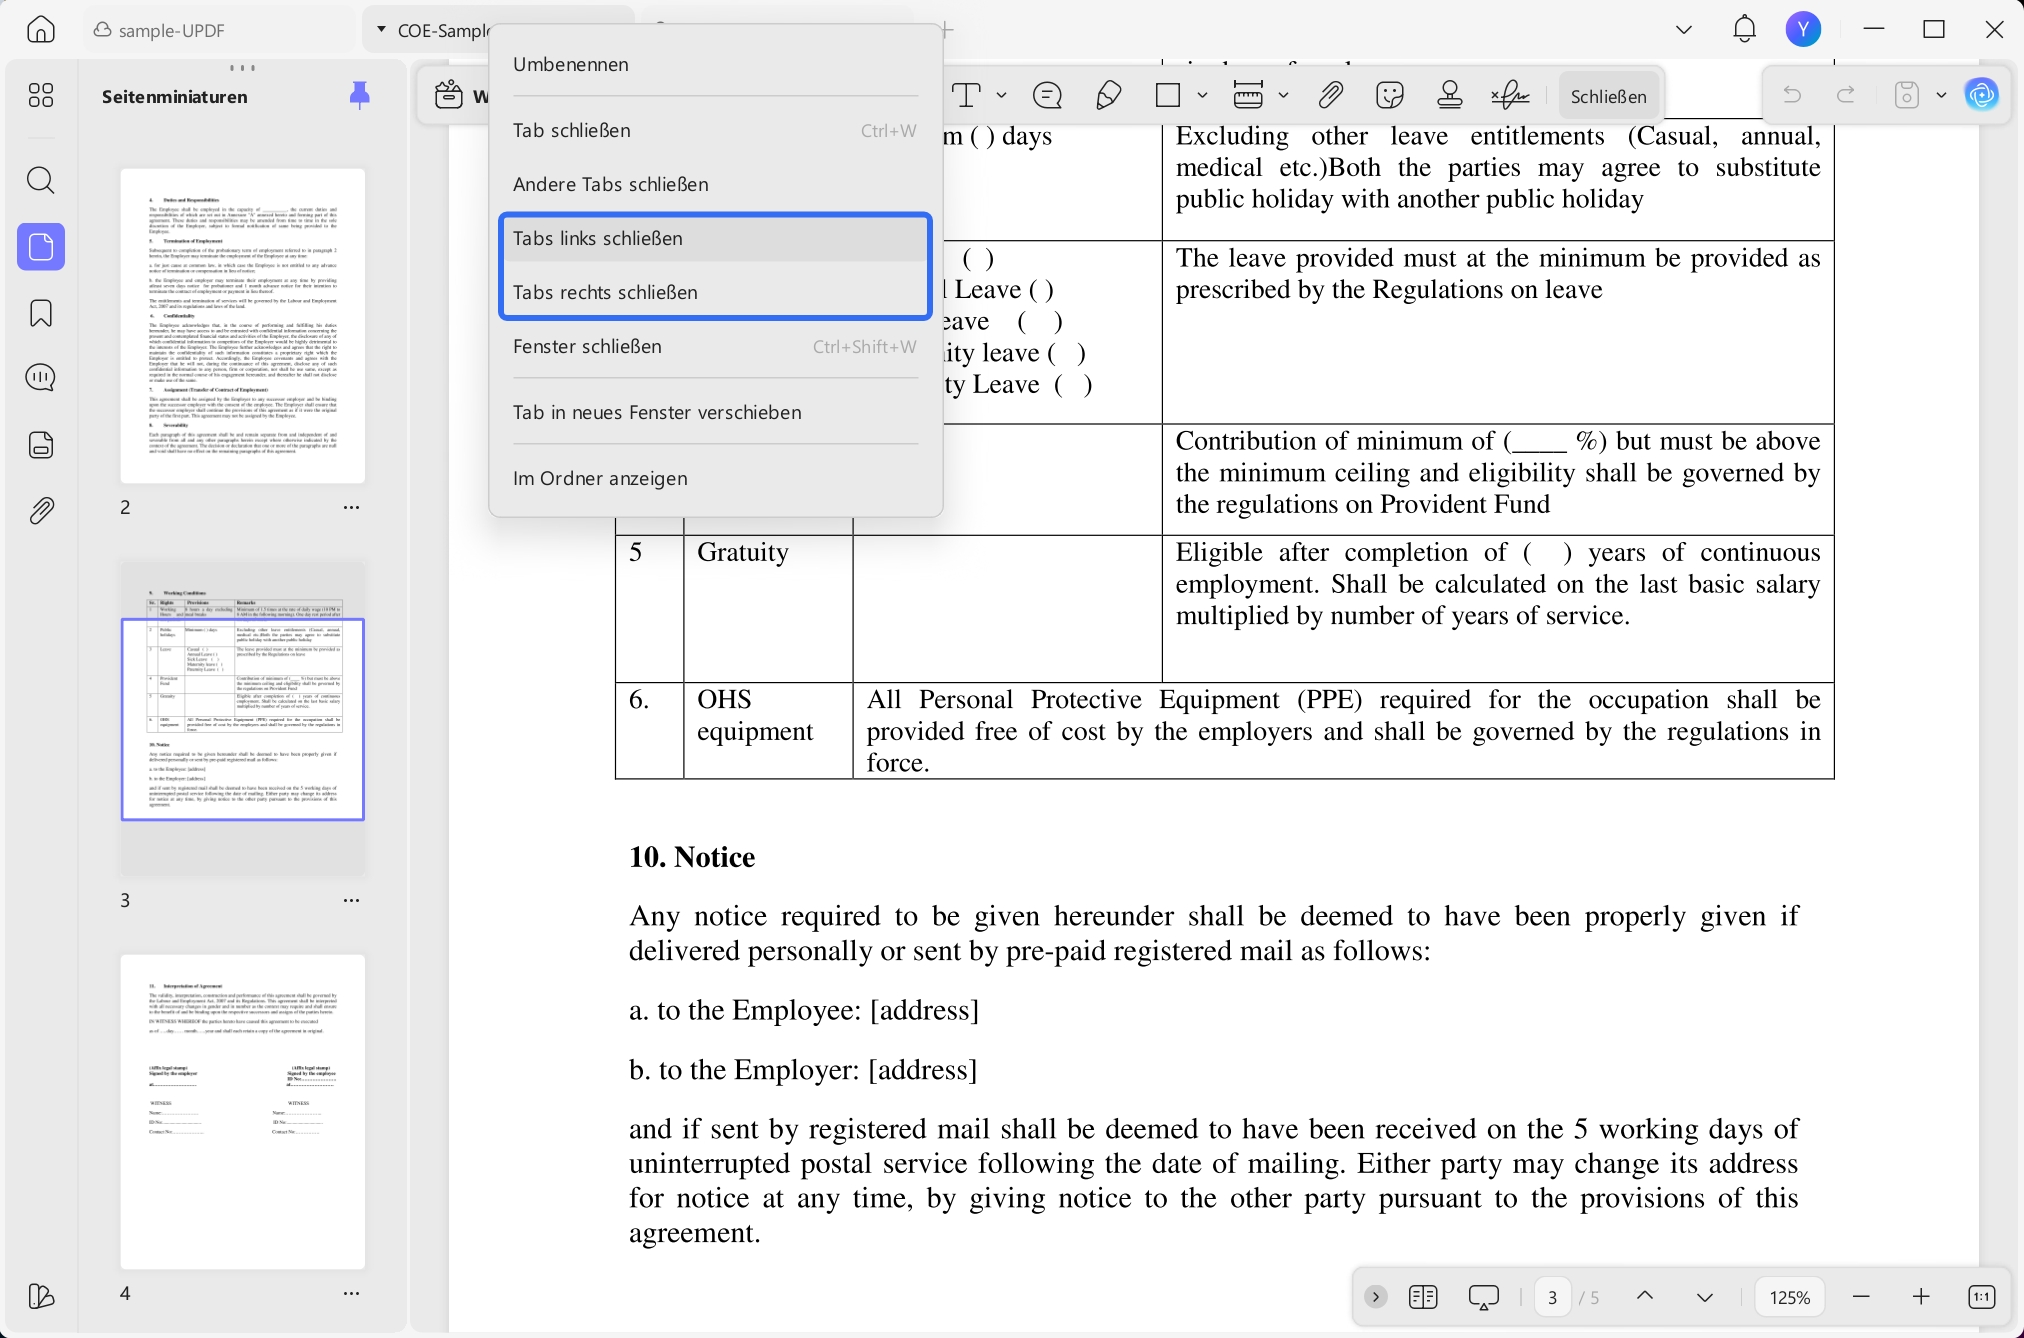Choose Fenster schließen menu entry
Viewport: 2024px width, 1338px height.
tap(716, 347)
